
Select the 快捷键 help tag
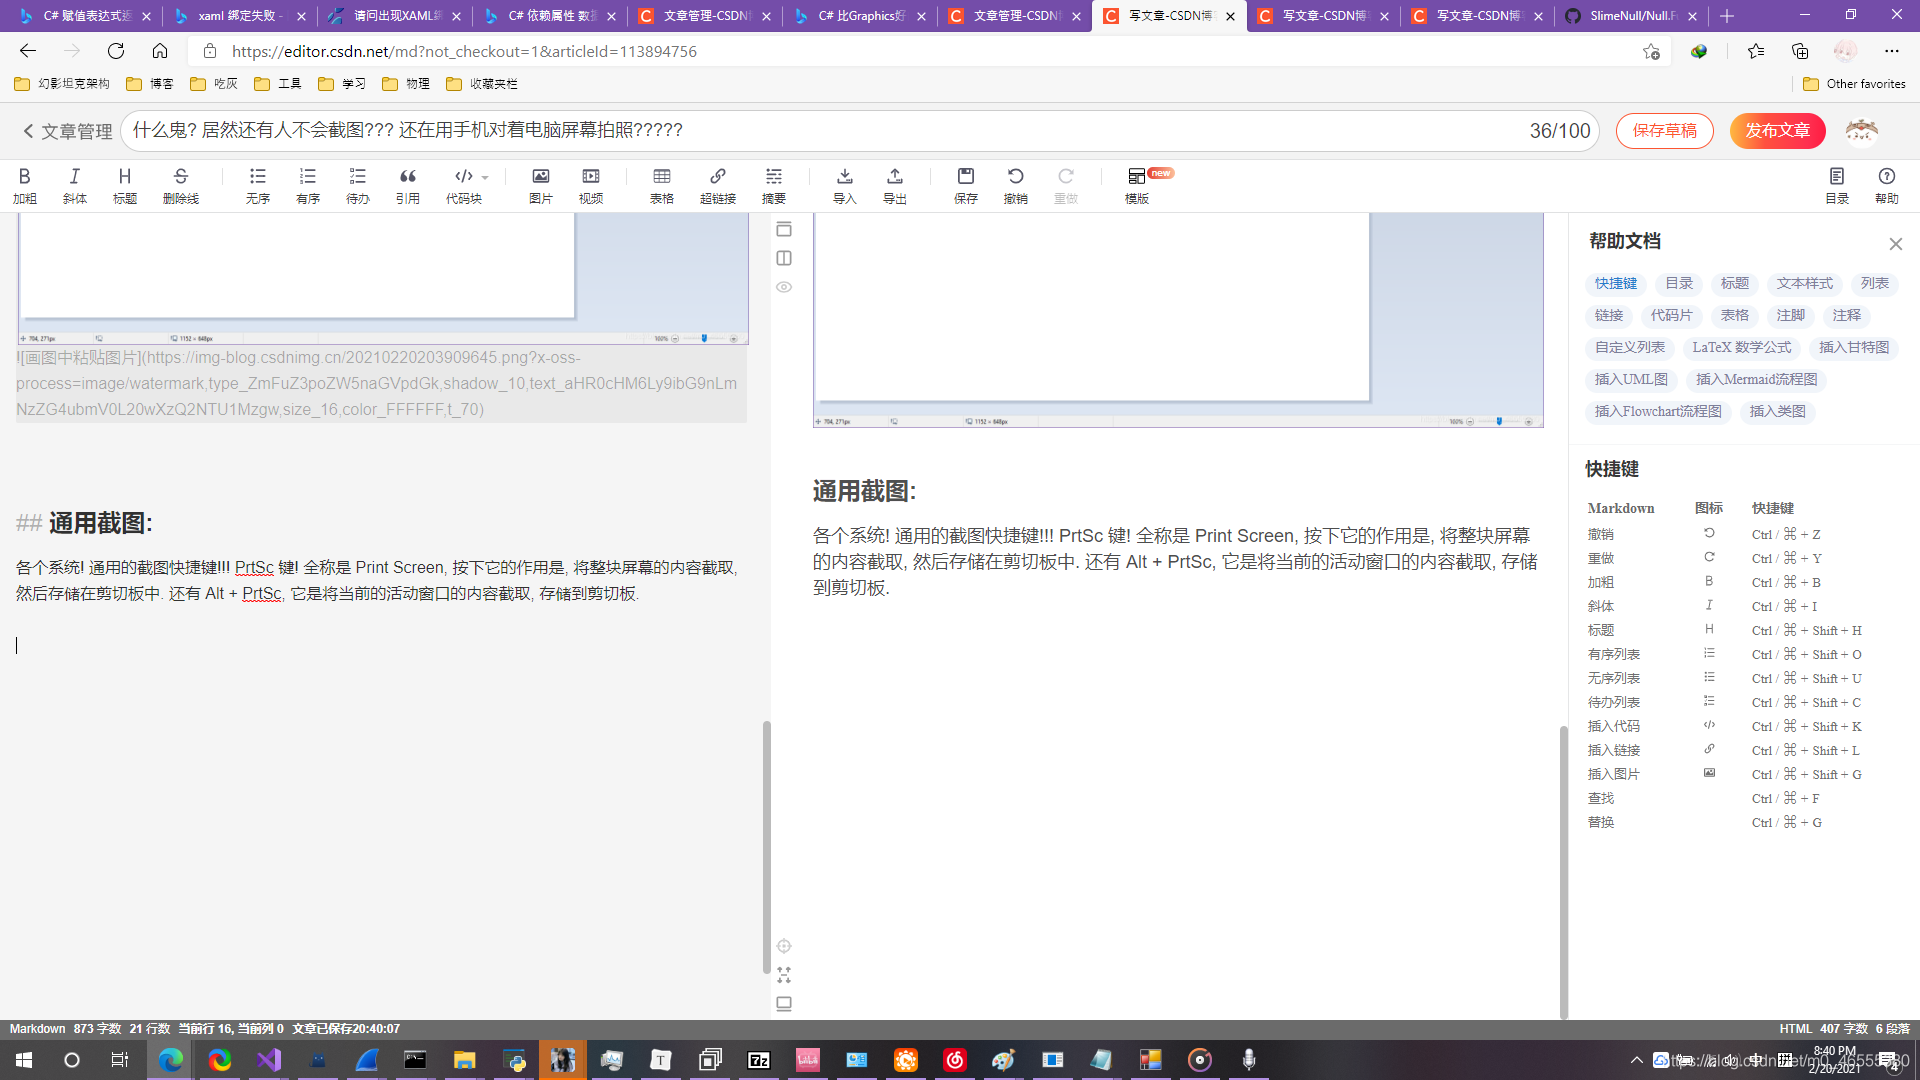[1616, 284]
